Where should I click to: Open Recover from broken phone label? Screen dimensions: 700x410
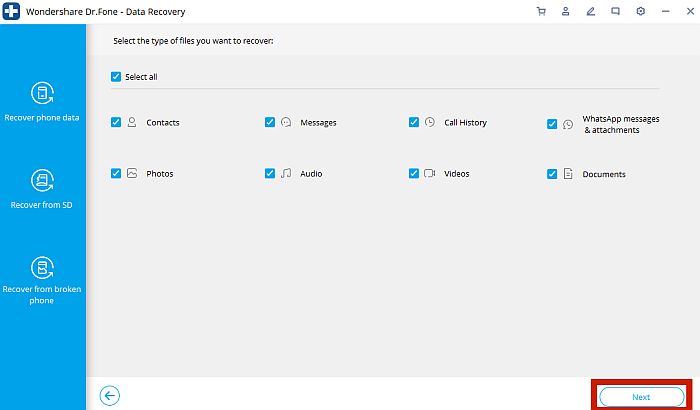(x=42, y=295)
